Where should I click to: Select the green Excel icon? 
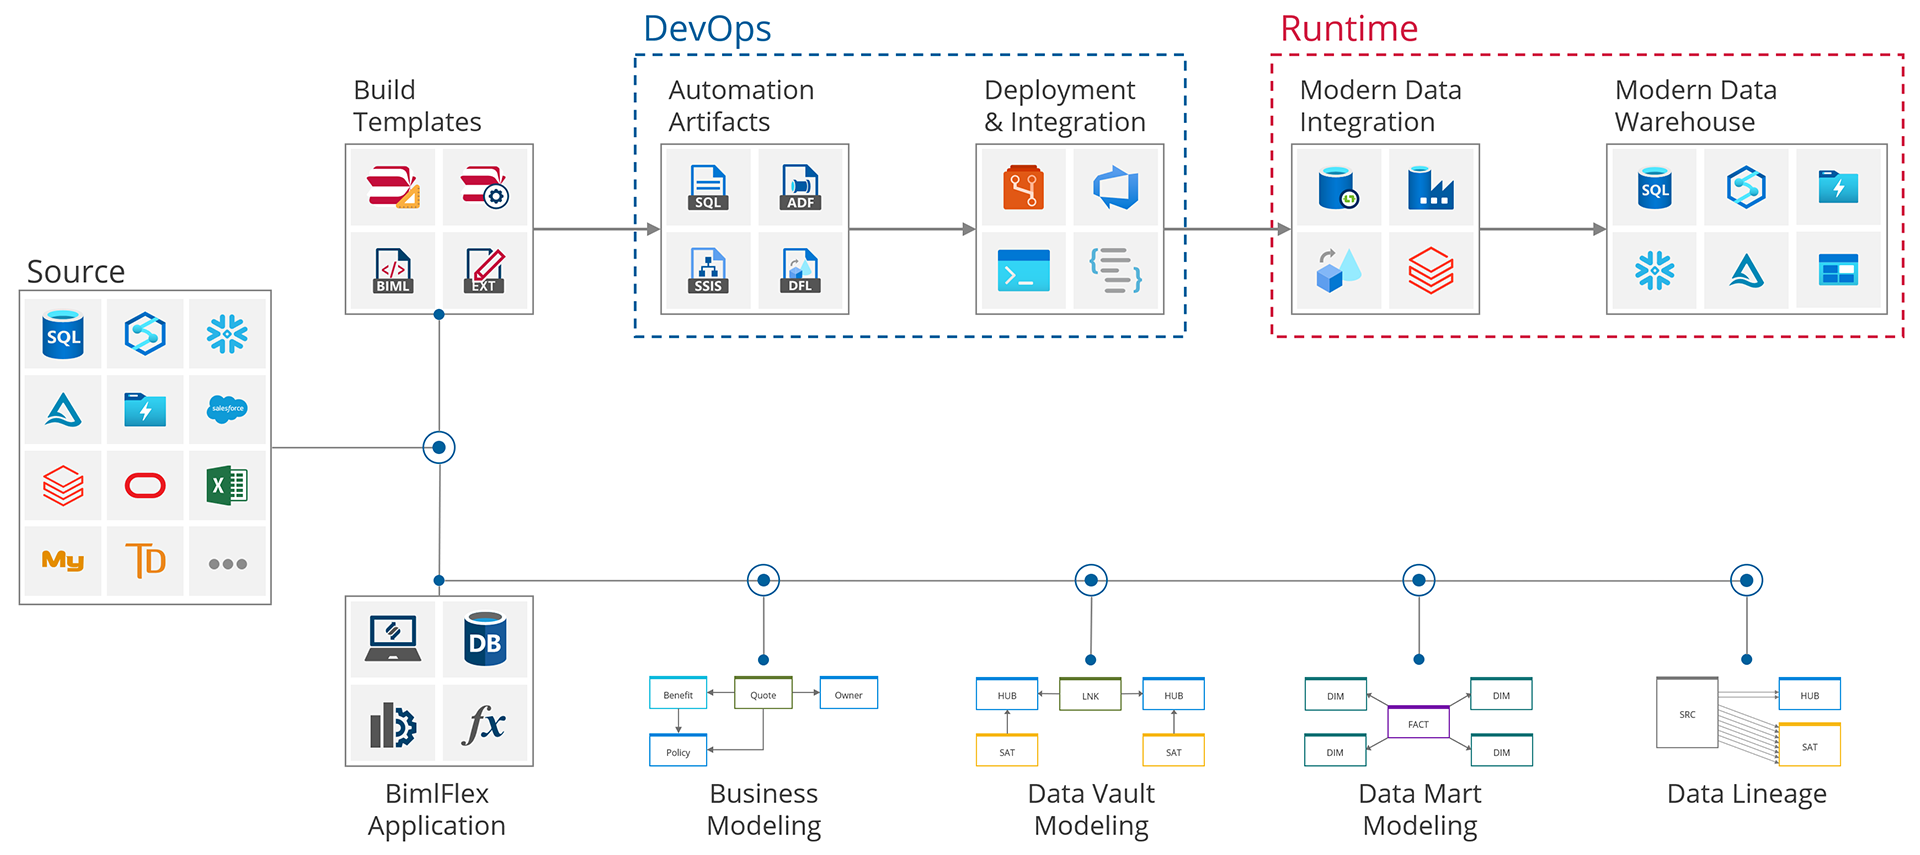coord(227,485)
